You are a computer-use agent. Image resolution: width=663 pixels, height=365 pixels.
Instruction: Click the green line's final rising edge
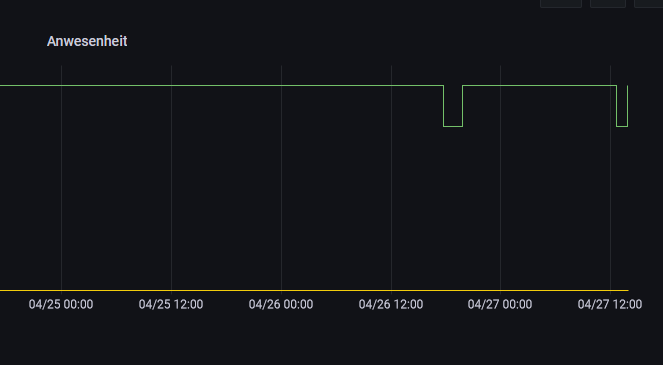click(x=627, y=106)
